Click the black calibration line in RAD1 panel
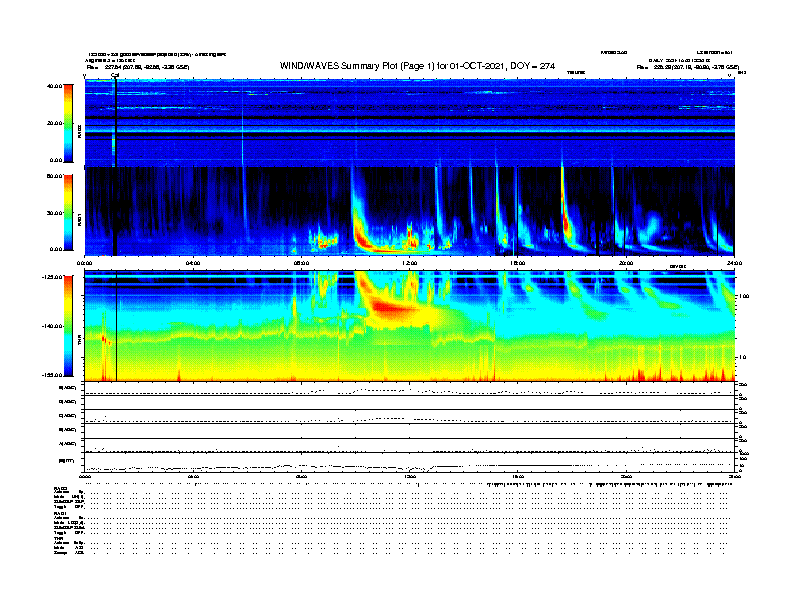 [114, 210]
